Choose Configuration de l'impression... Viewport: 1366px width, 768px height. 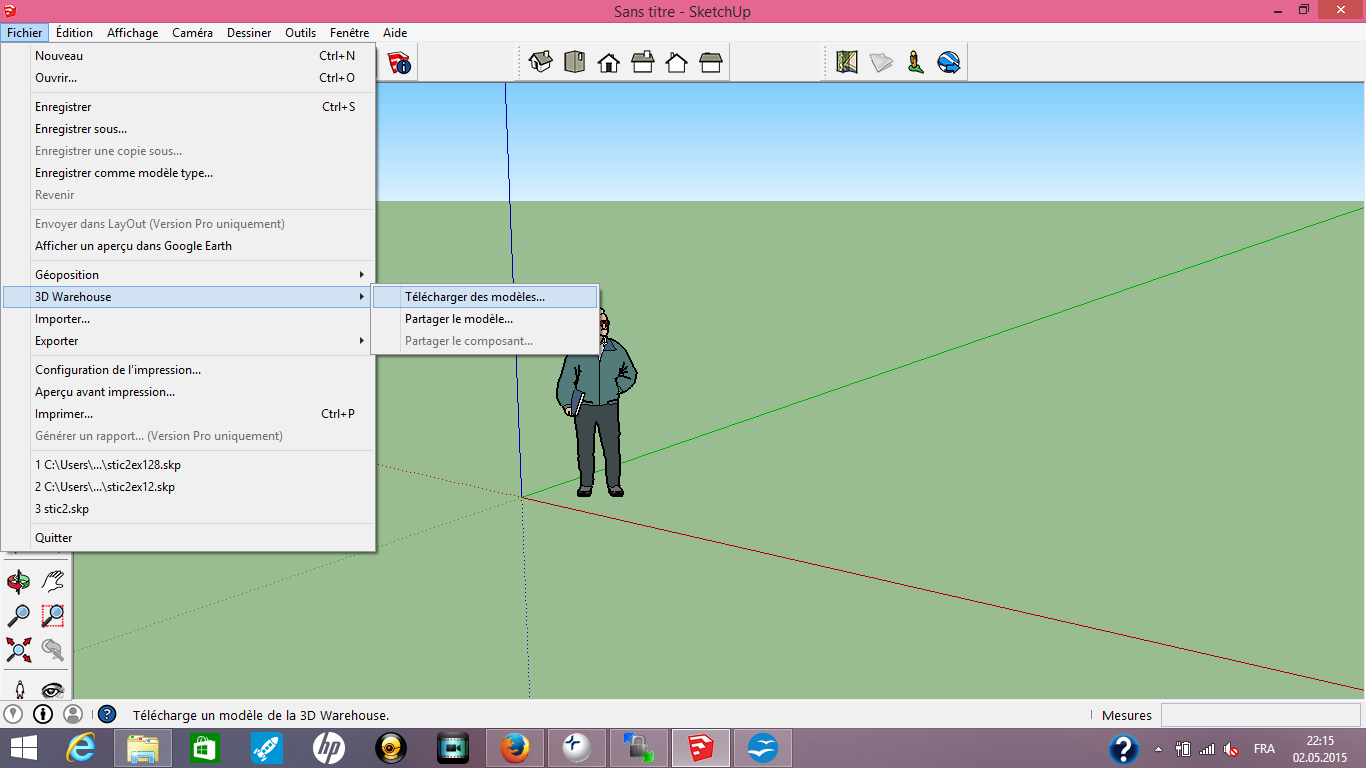189,370
